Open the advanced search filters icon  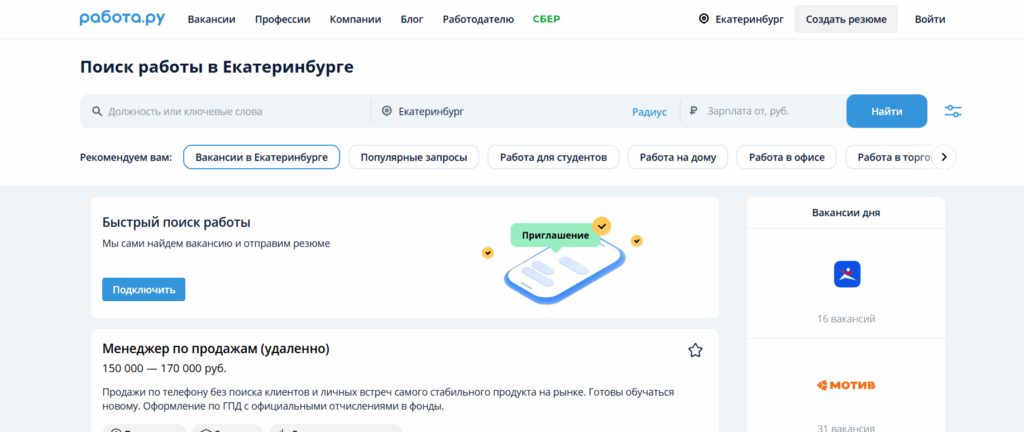tap(952, 111)
